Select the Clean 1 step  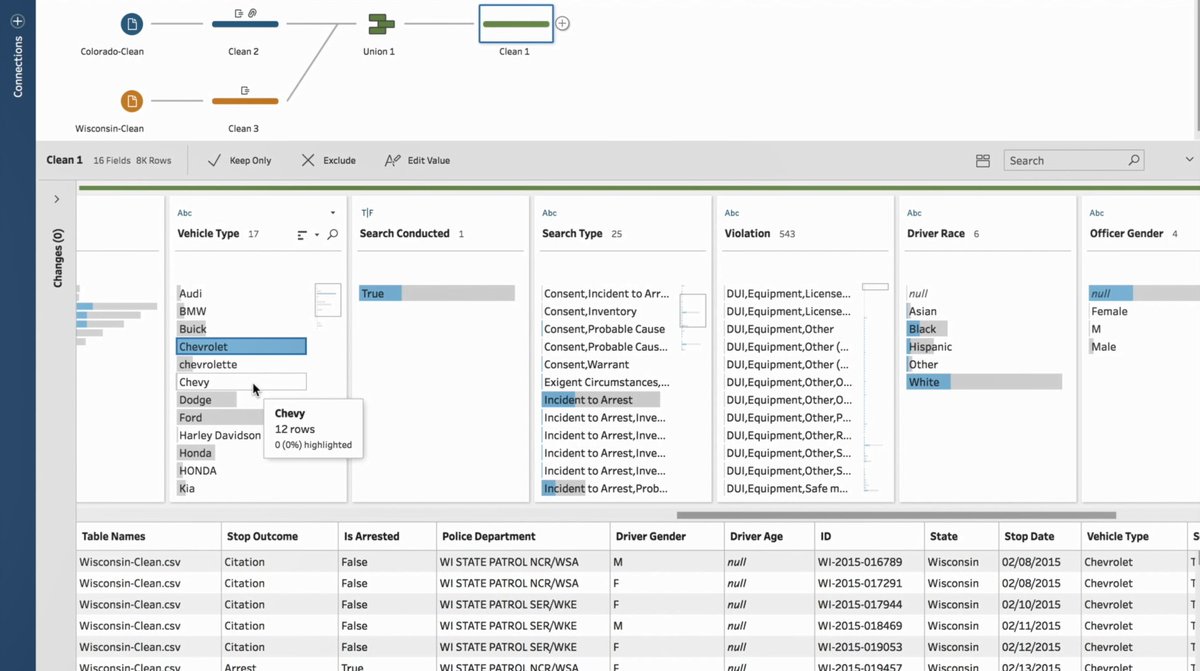[516, 24]
